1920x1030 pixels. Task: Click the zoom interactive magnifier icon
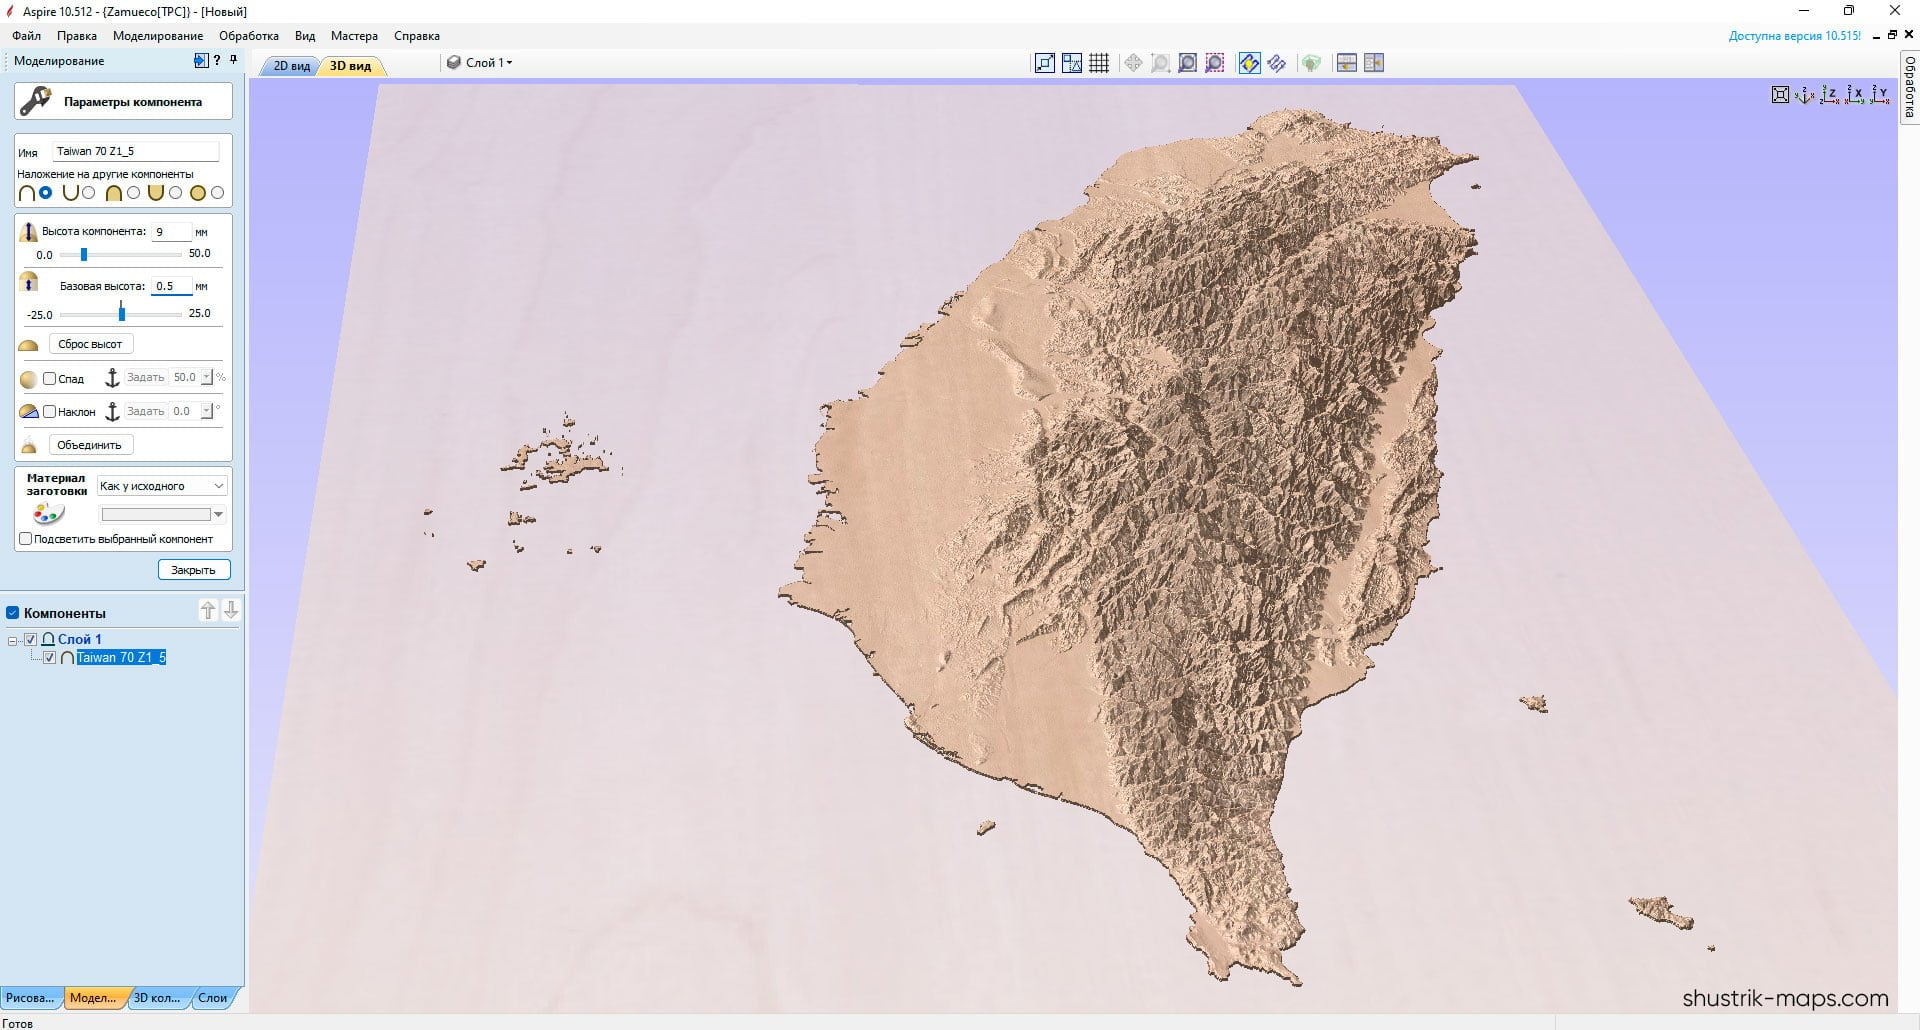click(1160, 63)
